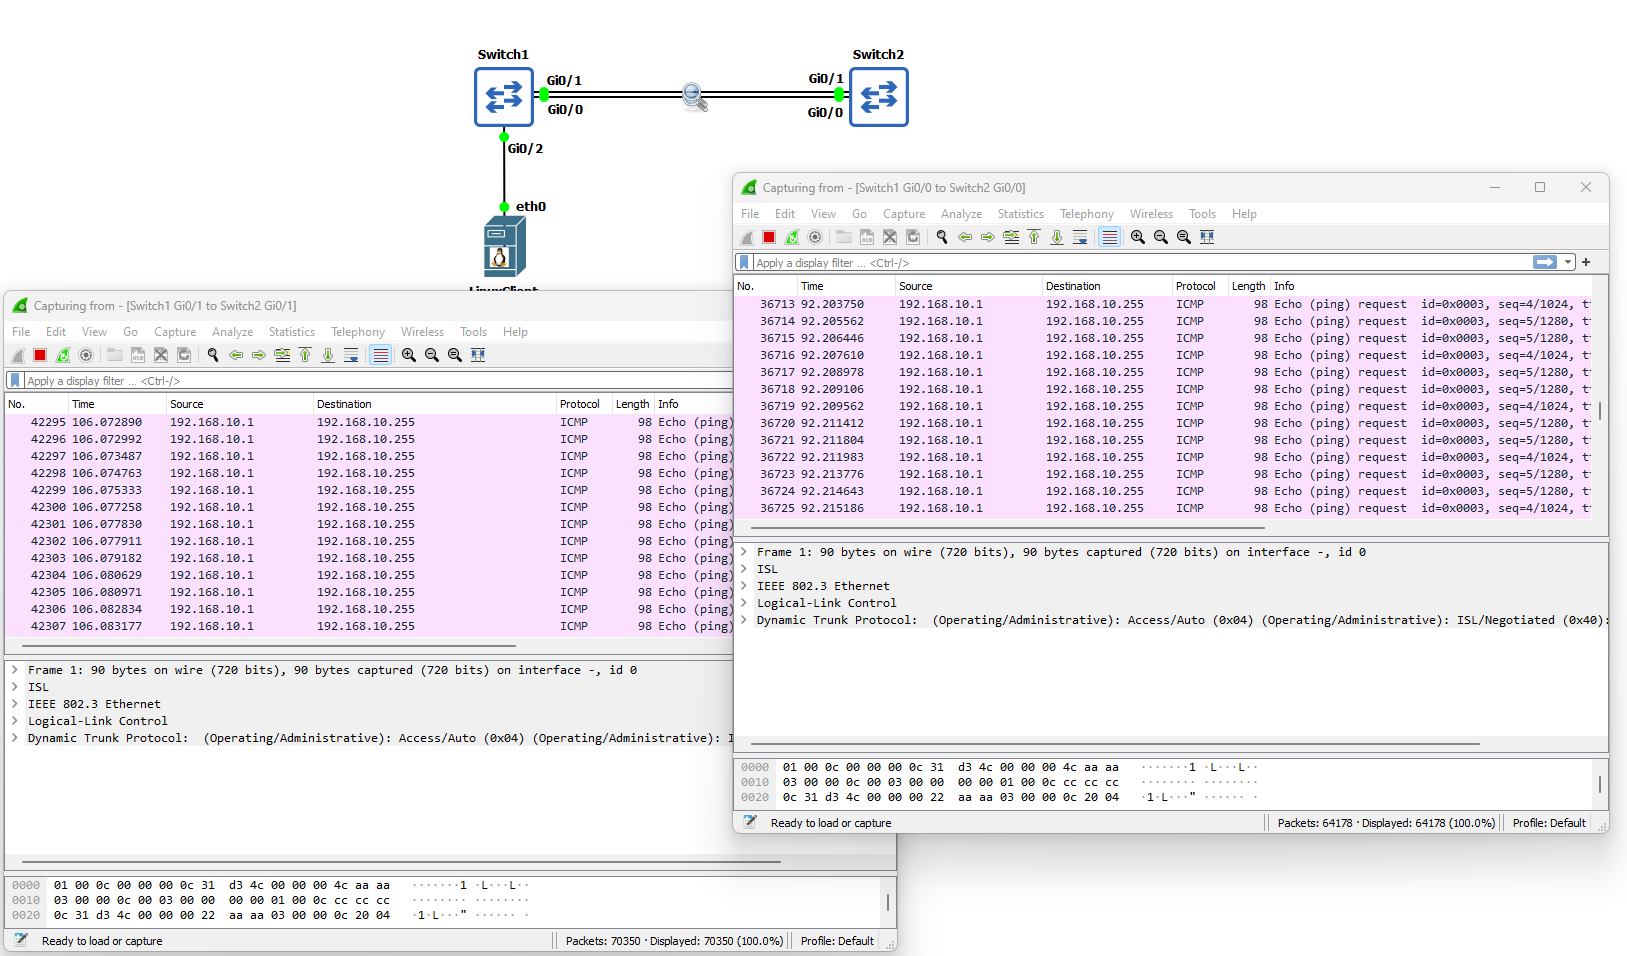The height and width of the screenshot is (956, 1627).
Task: Expand Dynamic Trunk Protocol in Gi0/0 details
Action: (744, 620)
